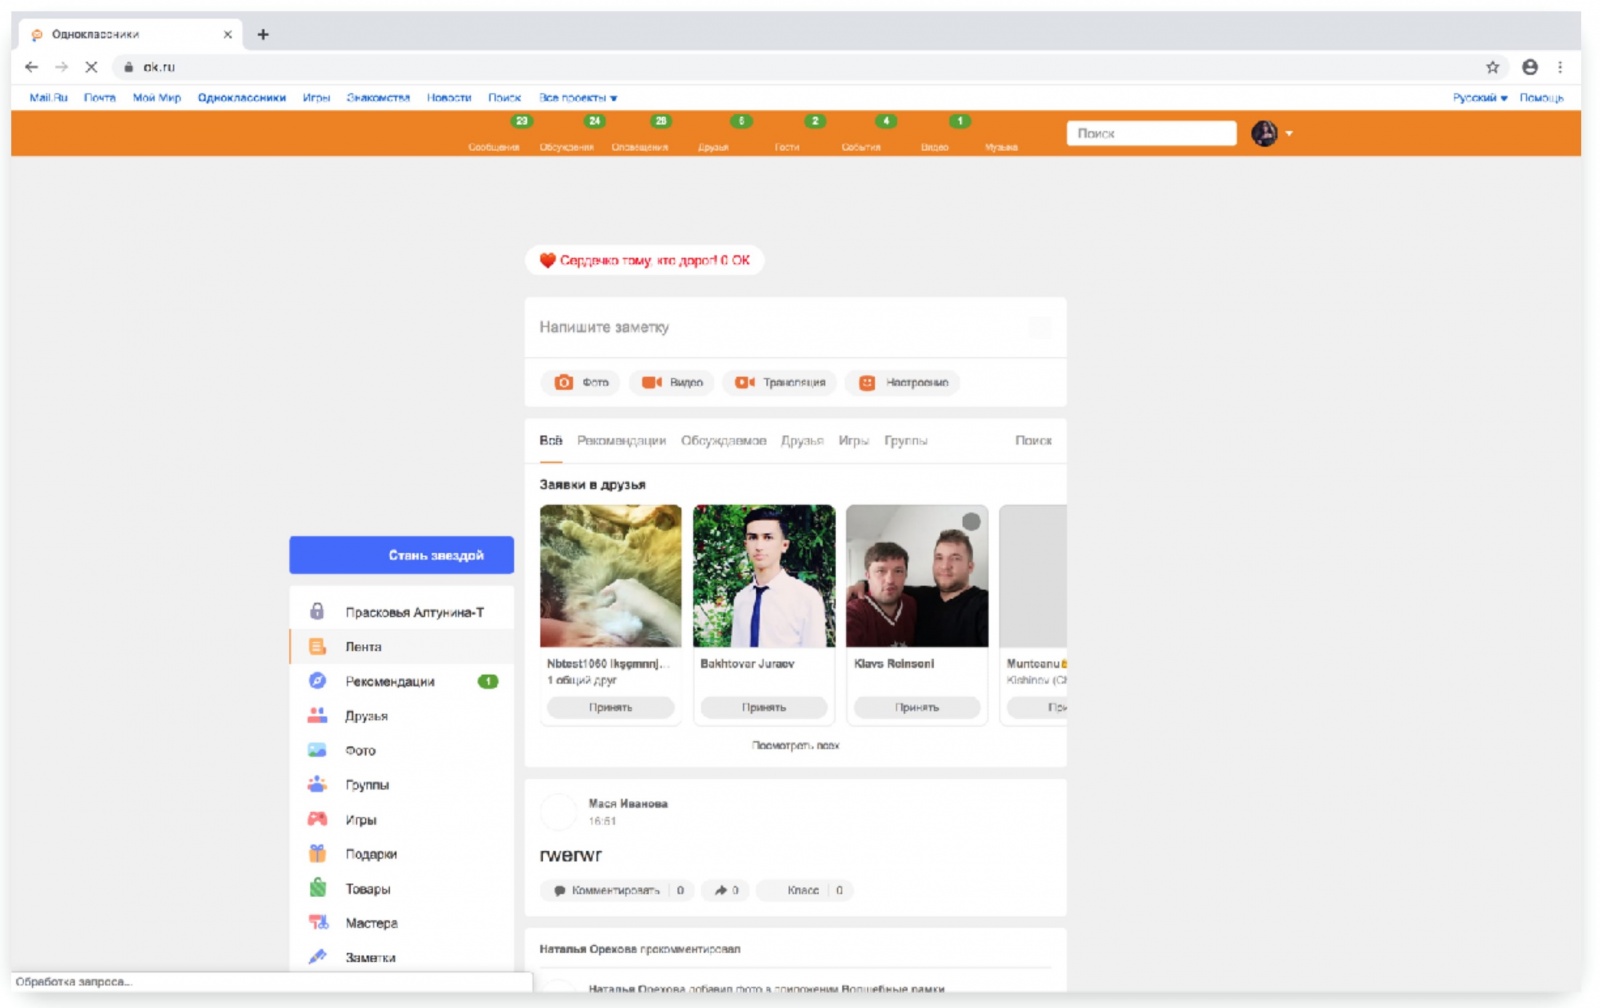Select Подарки in the left sidebar
Screen dimensions: 1600x1008
tap(369, 854)
